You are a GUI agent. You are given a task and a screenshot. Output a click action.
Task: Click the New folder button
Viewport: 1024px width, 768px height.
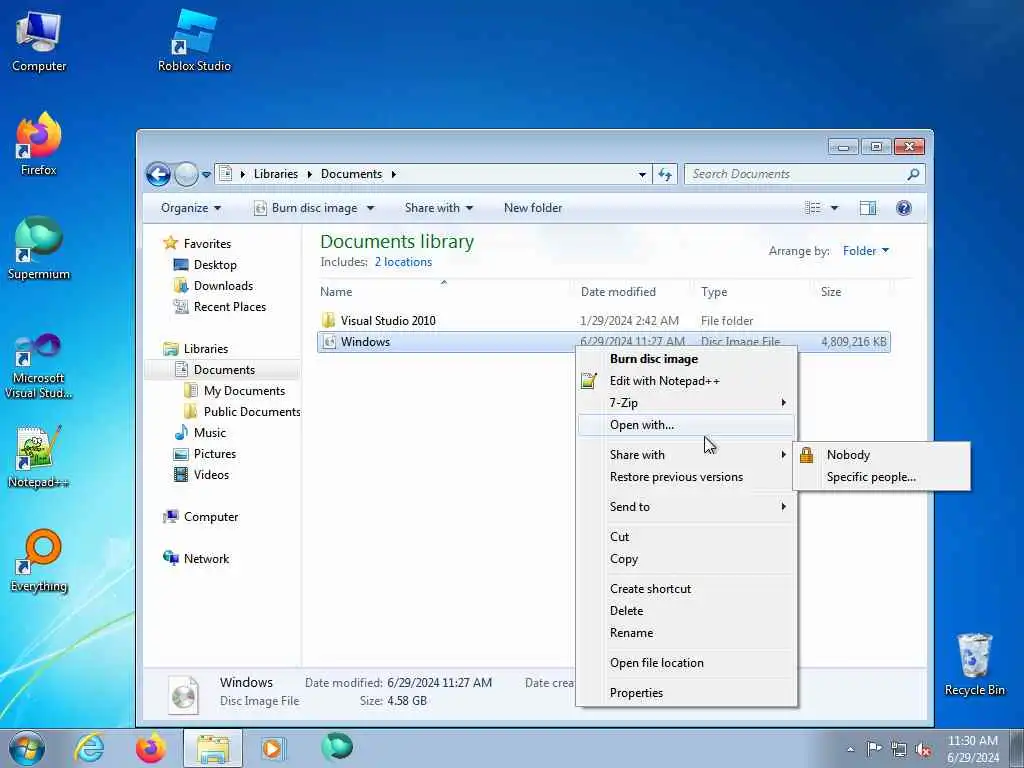coord(533,208)
